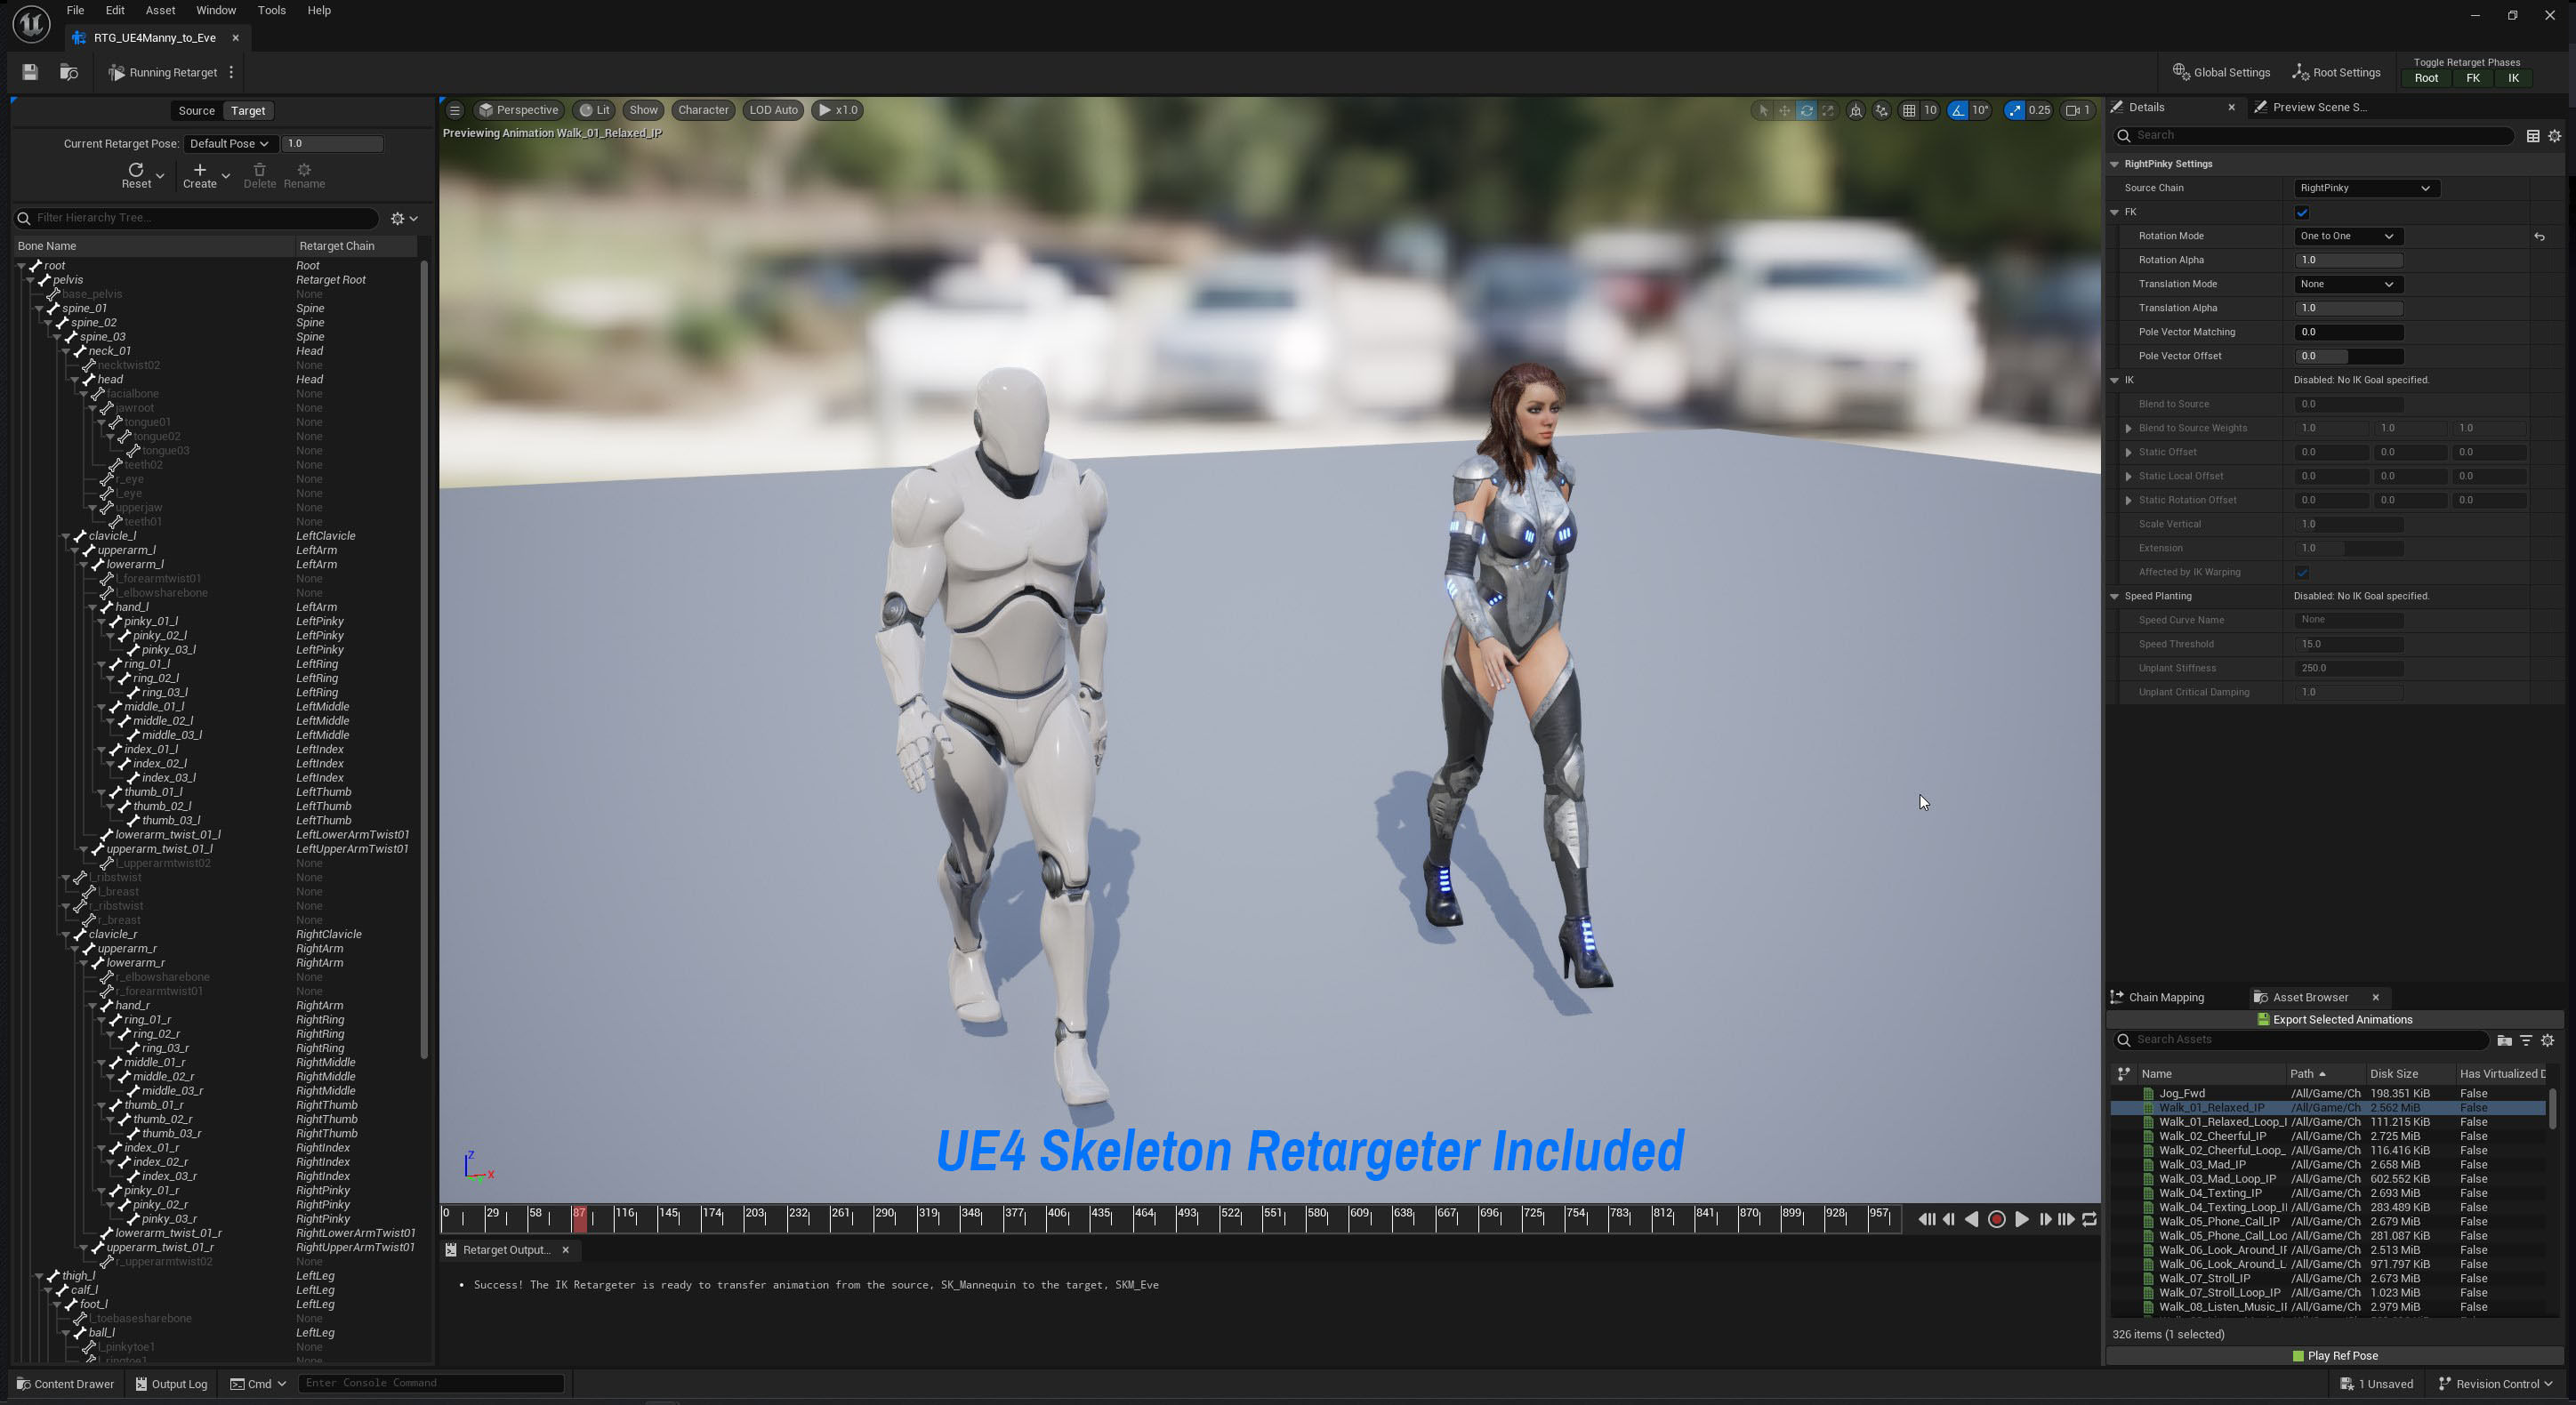This screenshot has width=2576, height=1405.
Task: Save the retargeter asset with disk icon
Action: (30, 72)
